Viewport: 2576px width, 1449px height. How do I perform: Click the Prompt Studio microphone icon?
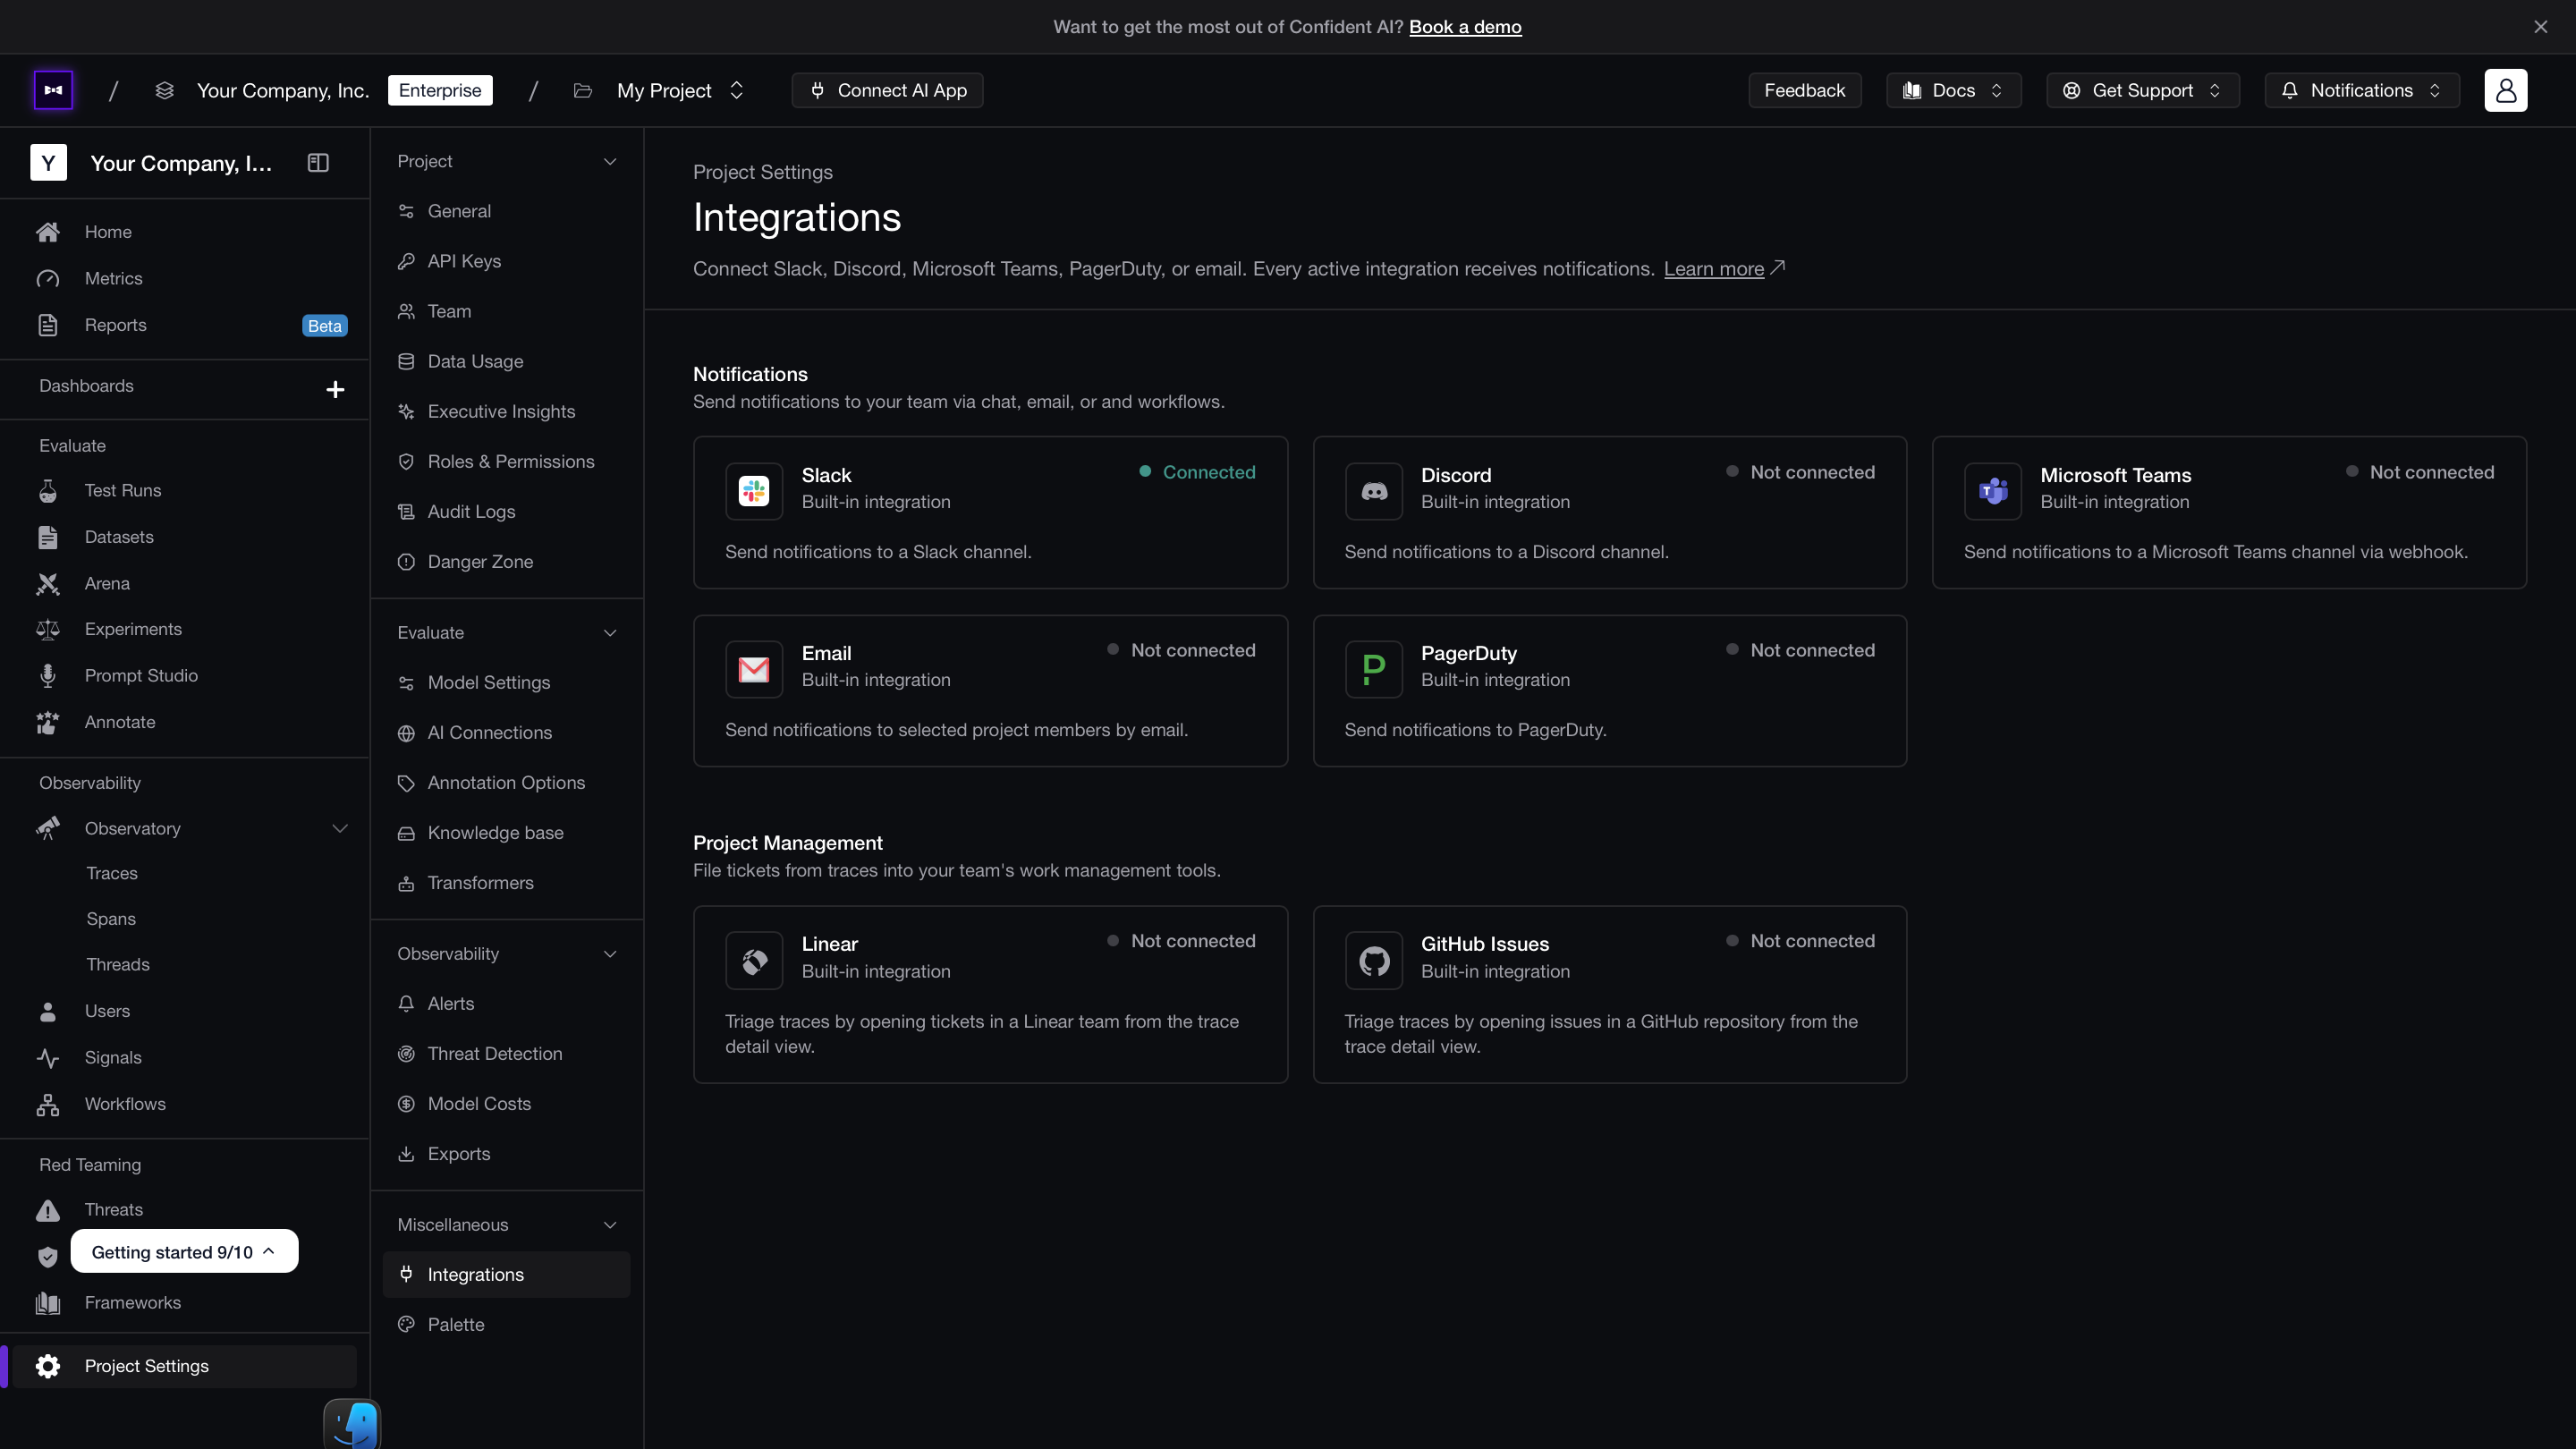pyautogui.click(x=48, y=676)
